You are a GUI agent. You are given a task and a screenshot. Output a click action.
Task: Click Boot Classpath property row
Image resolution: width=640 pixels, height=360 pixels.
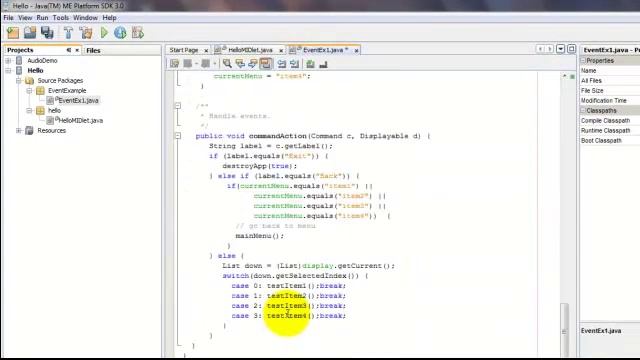pyautogui.click(x=610, y=140)
